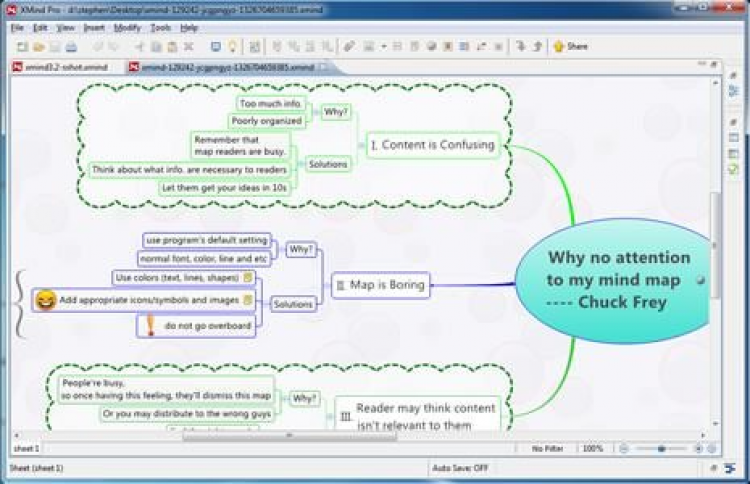Click the horizontal scrollbar thumb
The height and width of the screenshot is (484, 750).
tap(289, 436)
